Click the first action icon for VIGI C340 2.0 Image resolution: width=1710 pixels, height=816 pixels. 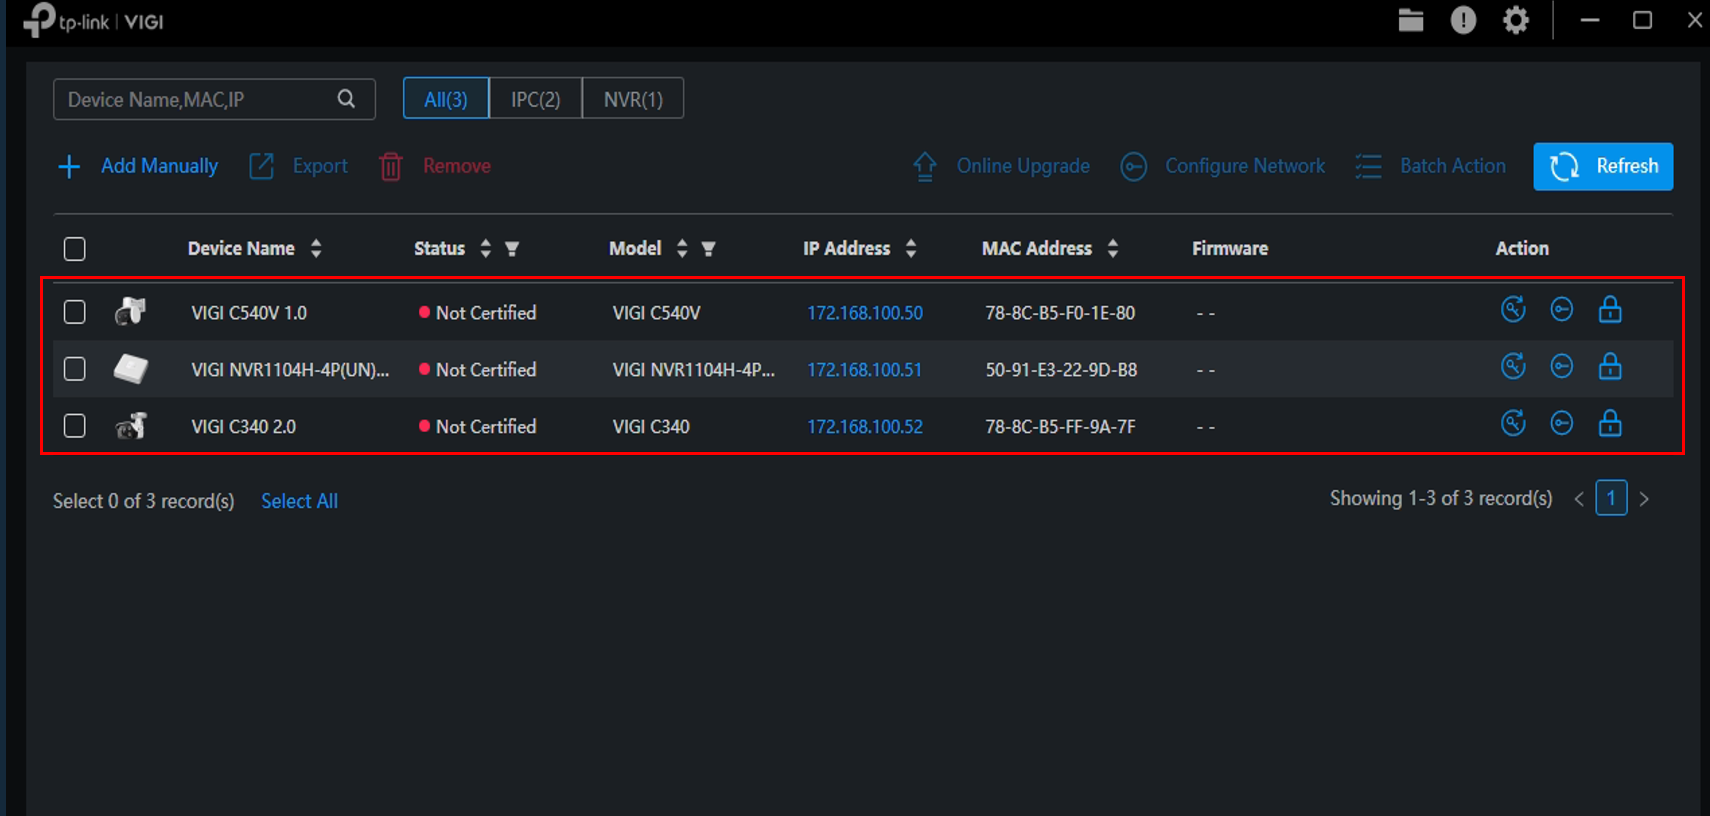pos(1513,424)
